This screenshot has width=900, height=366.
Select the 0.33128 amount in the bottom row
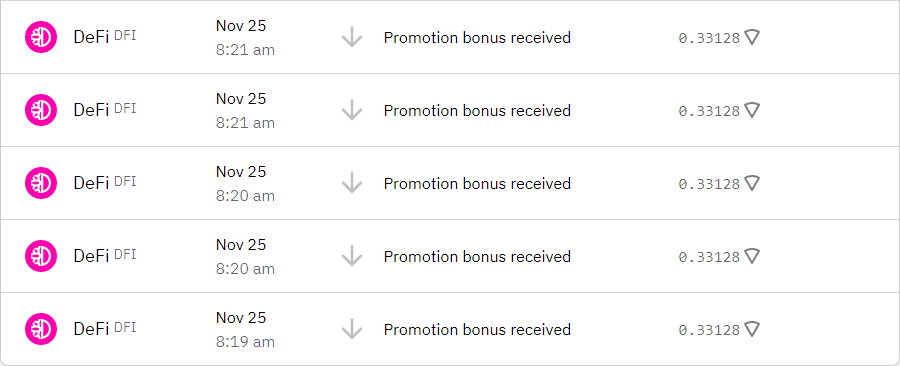[x=709, y=330]
